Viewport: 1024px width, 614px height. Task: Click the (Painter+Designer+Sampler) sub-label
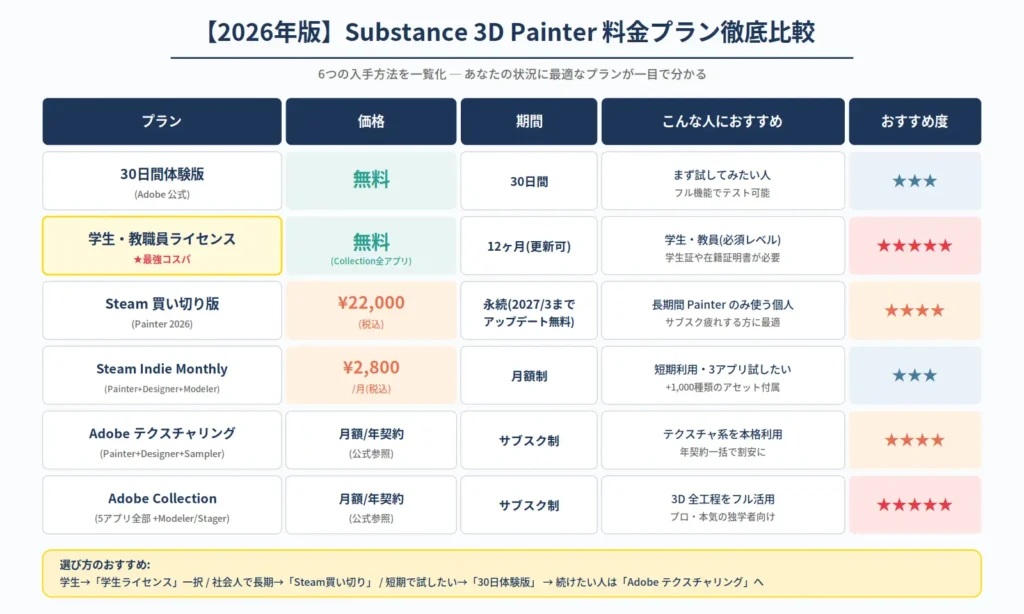(x=162, y=453)
